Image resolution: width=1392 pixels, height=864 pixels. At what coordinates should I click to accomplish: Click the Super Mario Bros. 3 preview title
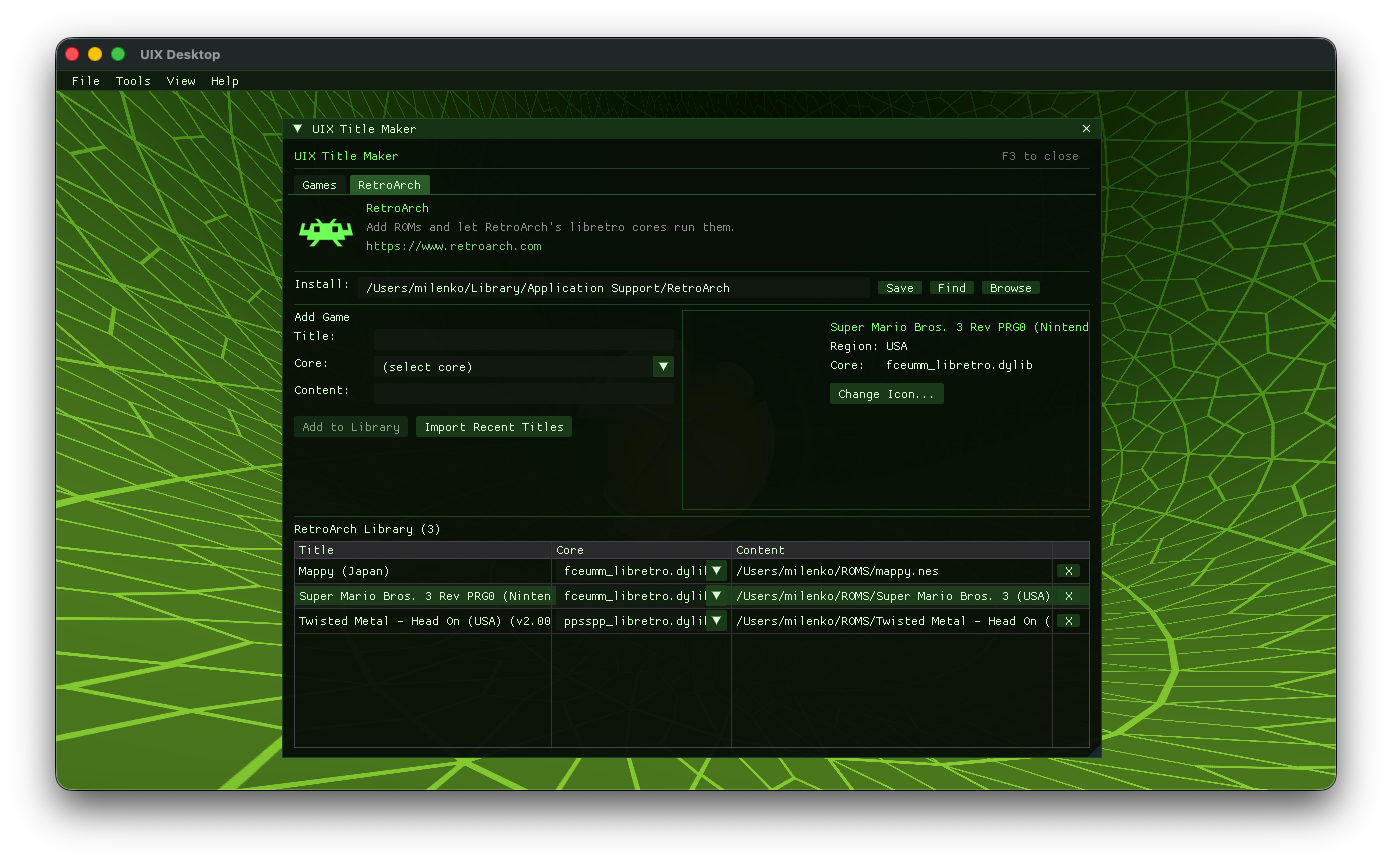(959, 327)
